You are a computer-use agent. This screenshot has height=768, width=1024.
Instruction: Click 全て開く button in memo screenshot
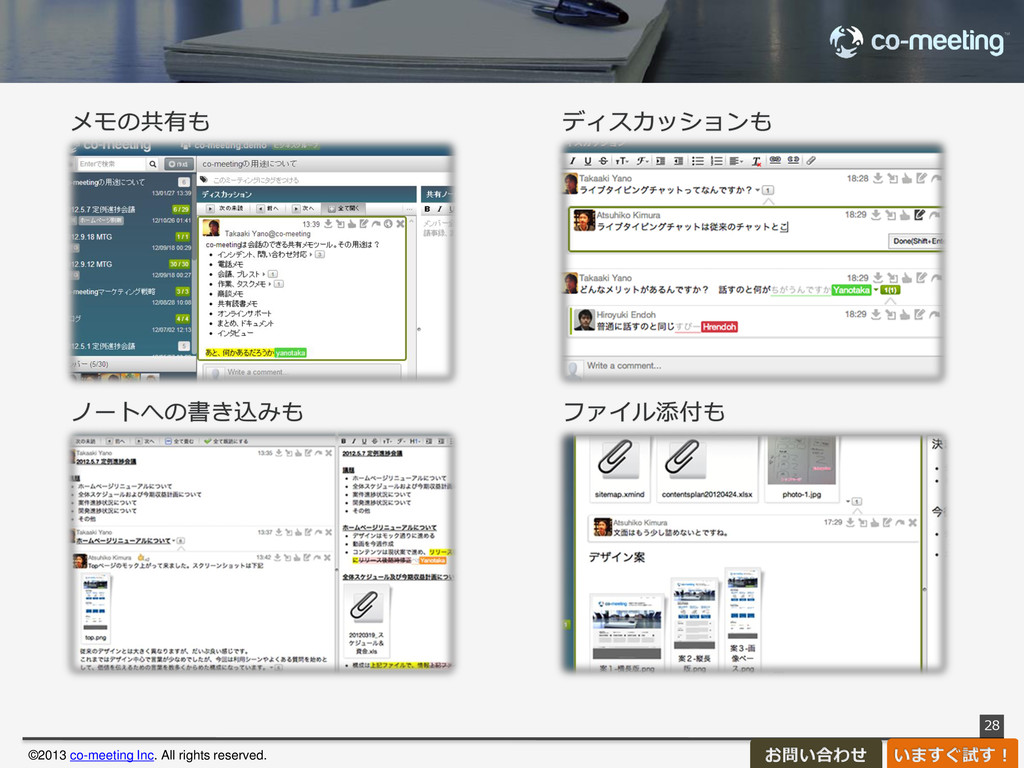point(344,208)
